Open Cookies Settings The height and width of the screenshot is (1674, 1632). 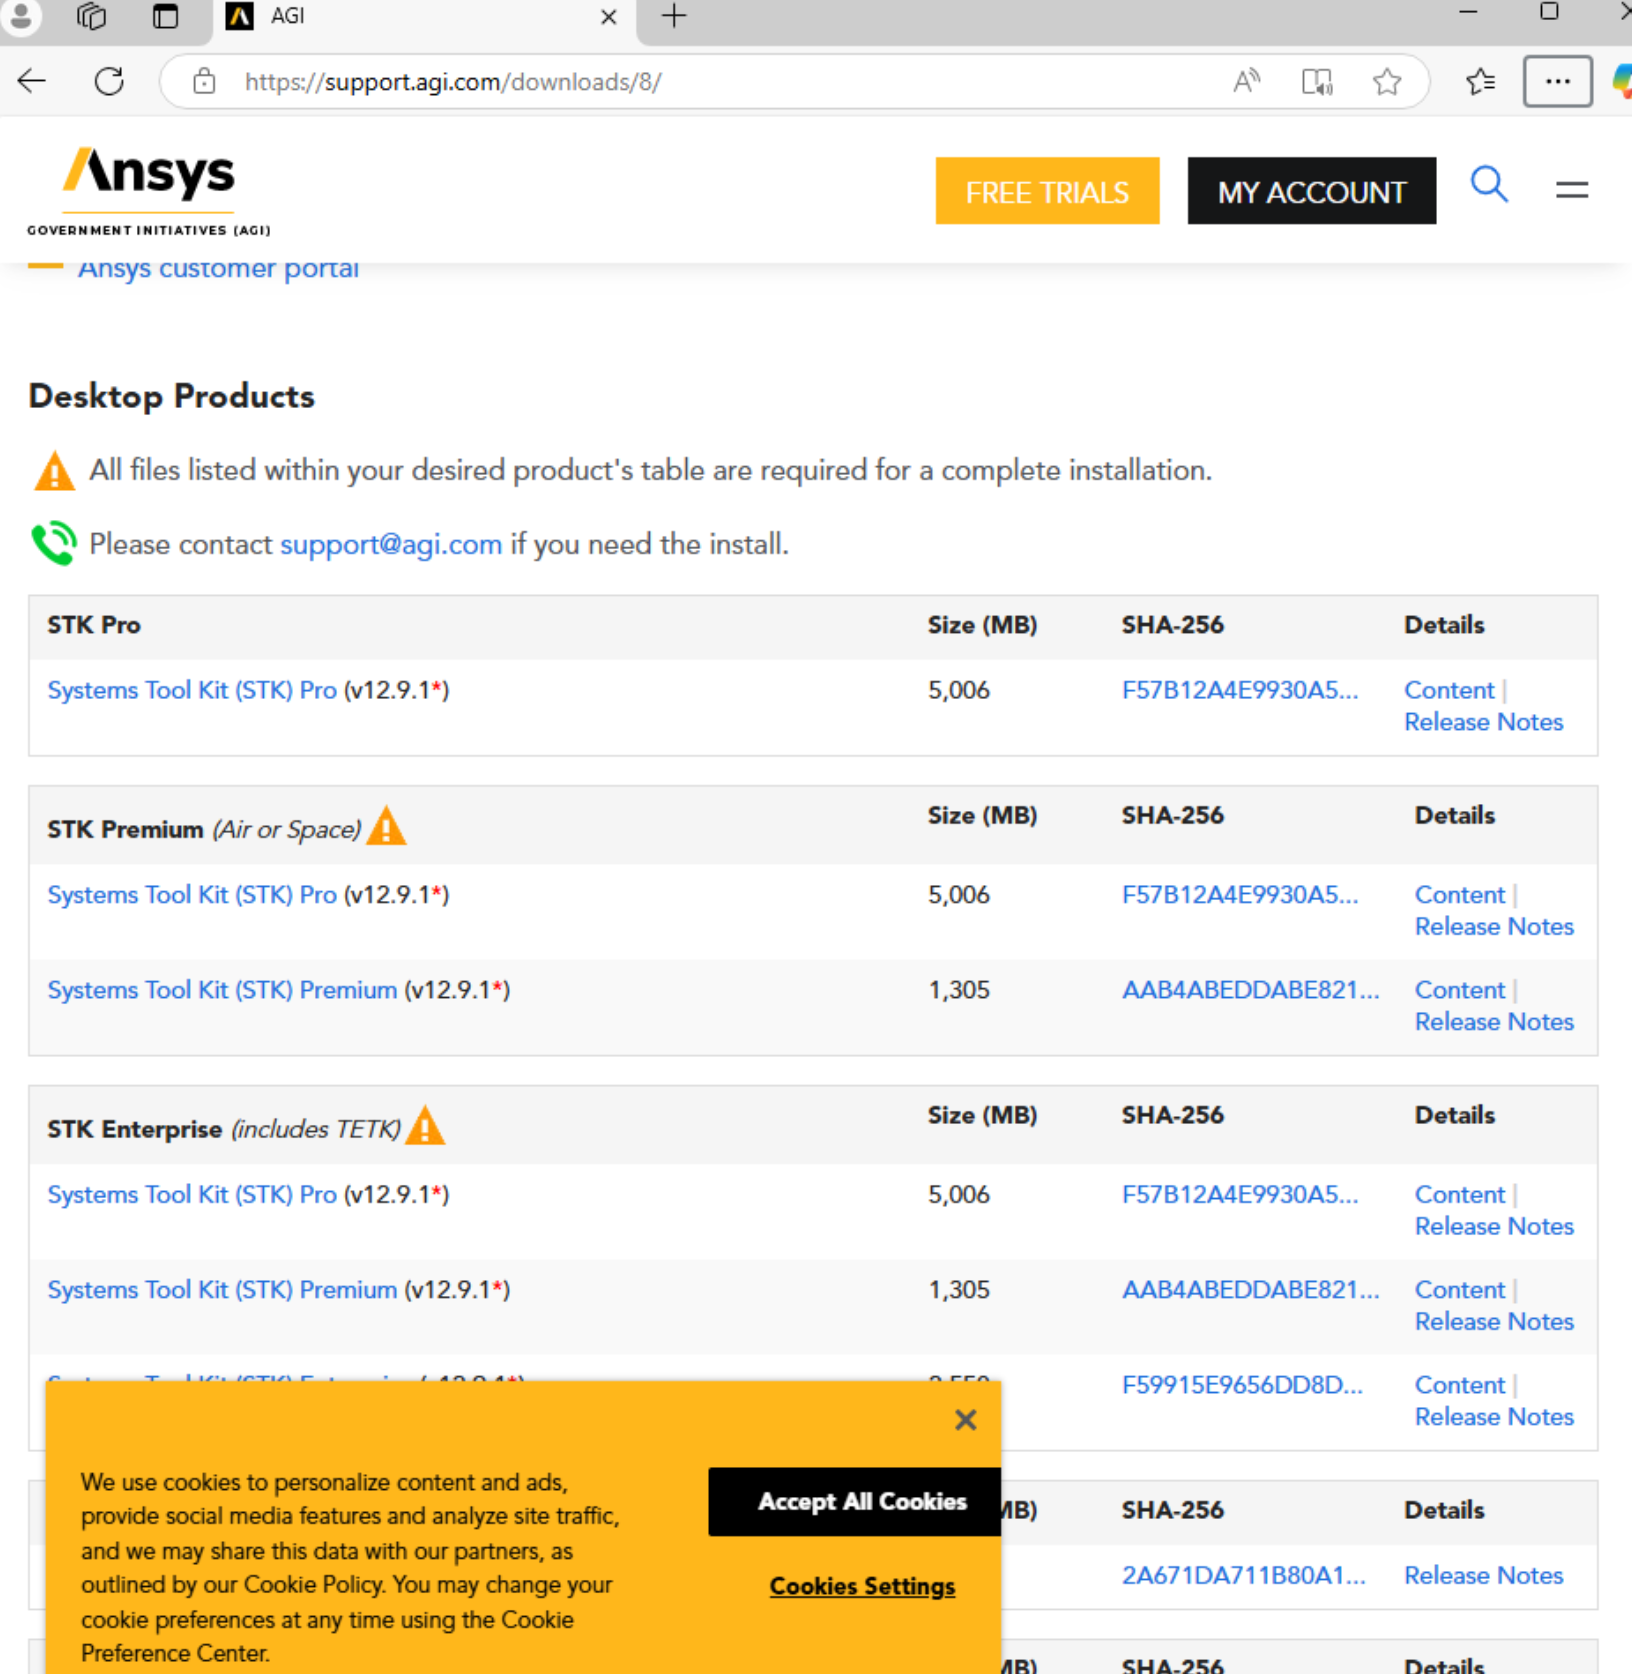862,1586
